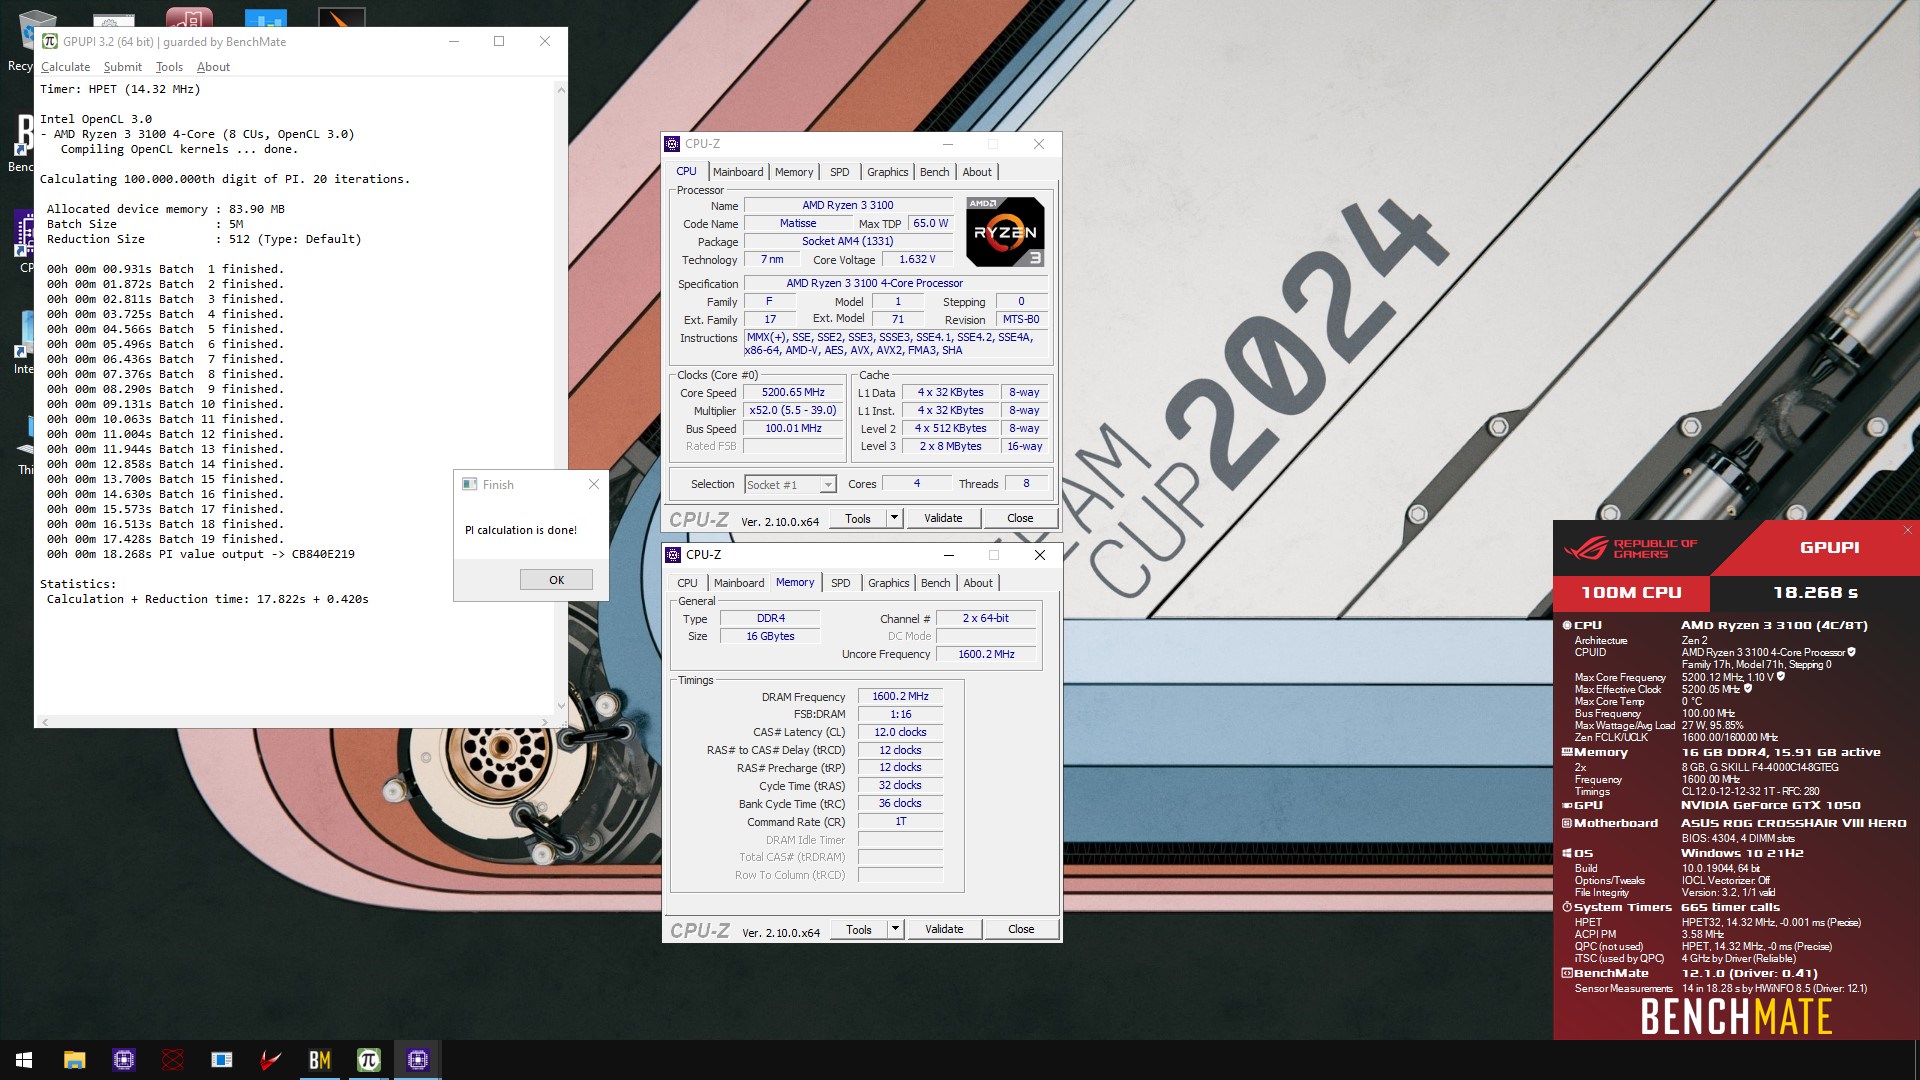Screen dimensions: 1920x1080
Task: Click Validate in the upper CPU-Z window
Action: (943, 518)
